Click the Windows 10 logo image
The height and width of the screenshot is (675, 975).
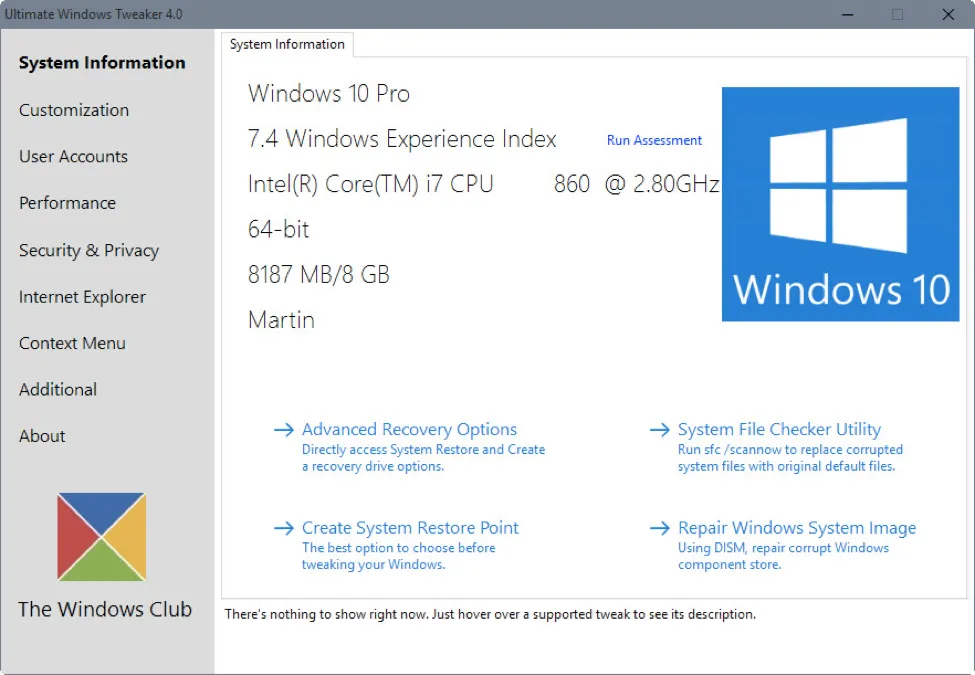coord(840,203)
